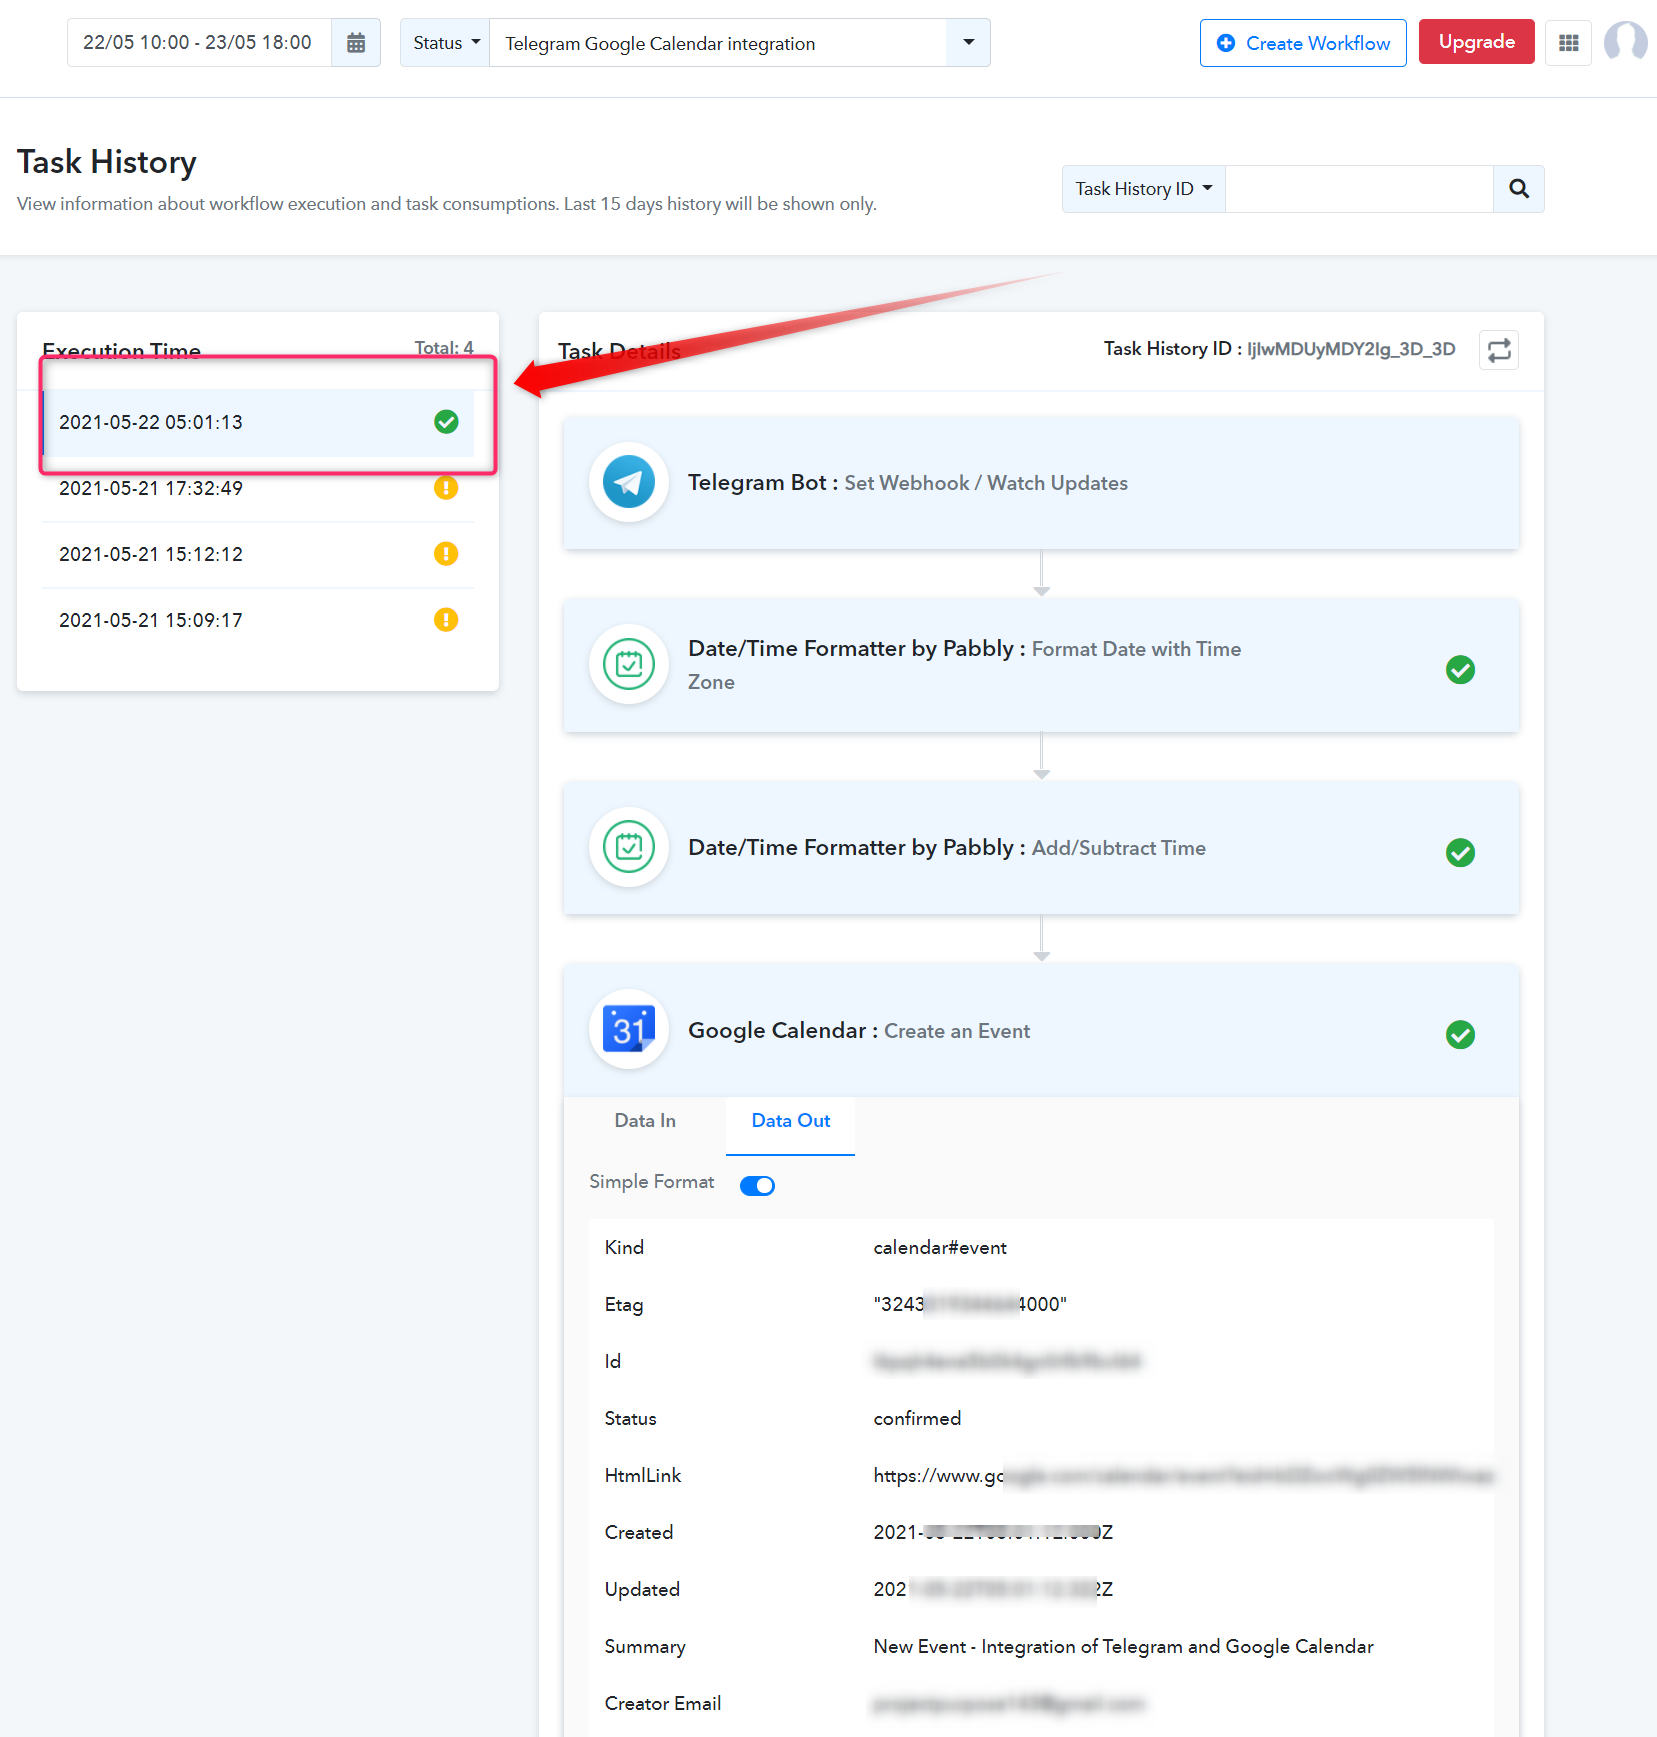The width and height of the screenshot is (1657, 1737).
Task: Click the Format Date with Time Zone step icon
Action: tap(629, 664)
